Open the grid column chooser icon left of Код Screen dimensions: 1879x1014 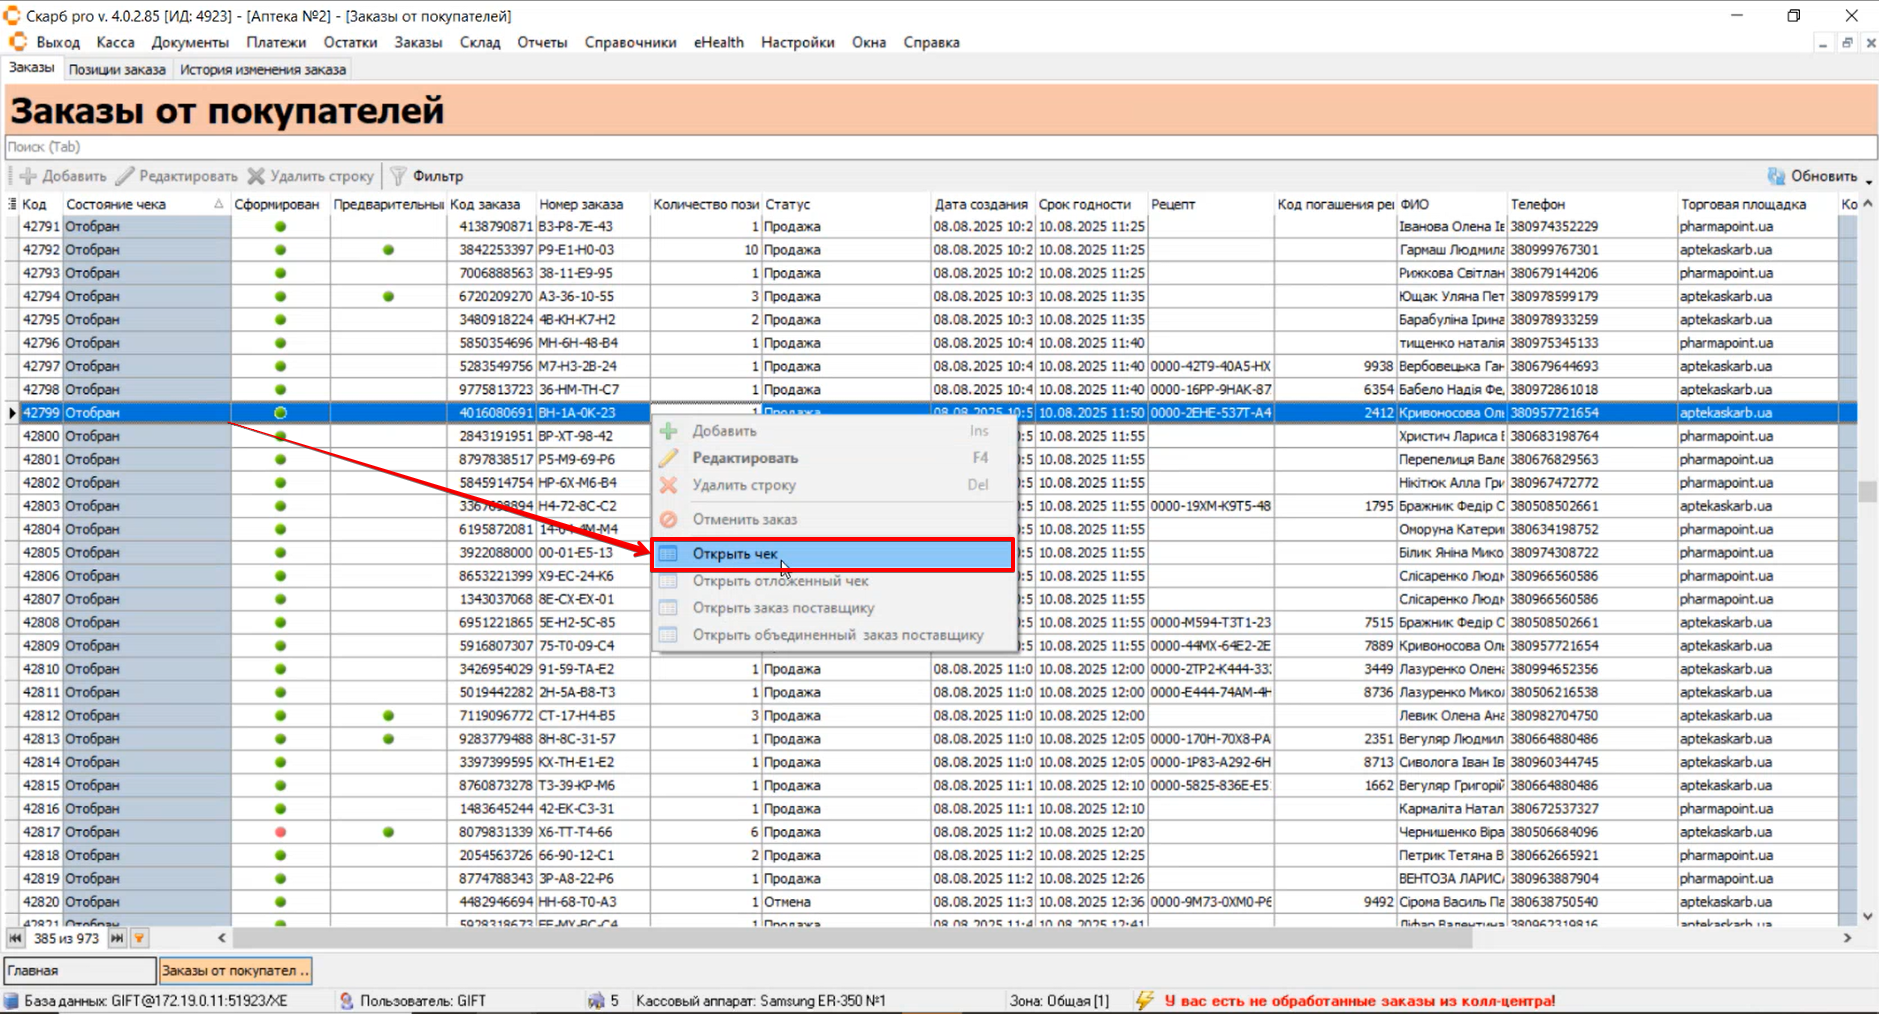click(x=12, y=204)
